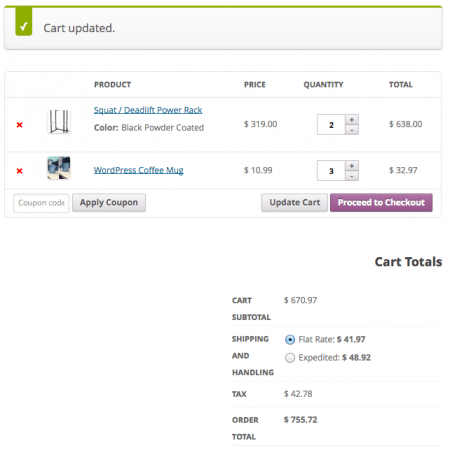This screenshot has width=450, height=450.
Task: Click the green checkmark notice icon
Action: [x=24, y=22]
